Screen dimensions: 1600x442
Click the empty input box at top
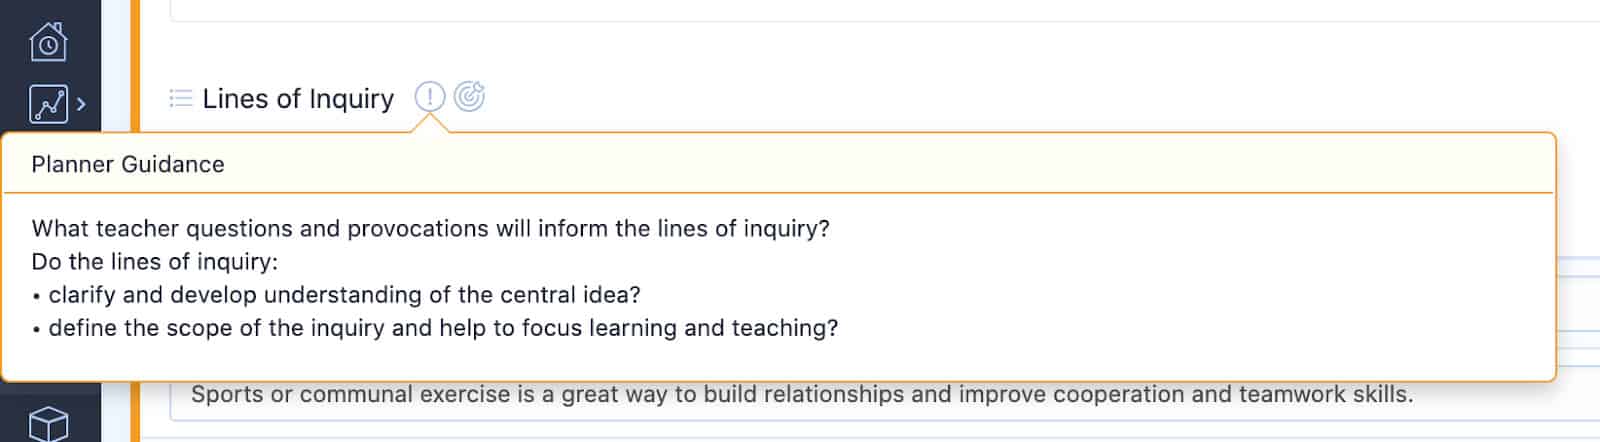[885, 10]
